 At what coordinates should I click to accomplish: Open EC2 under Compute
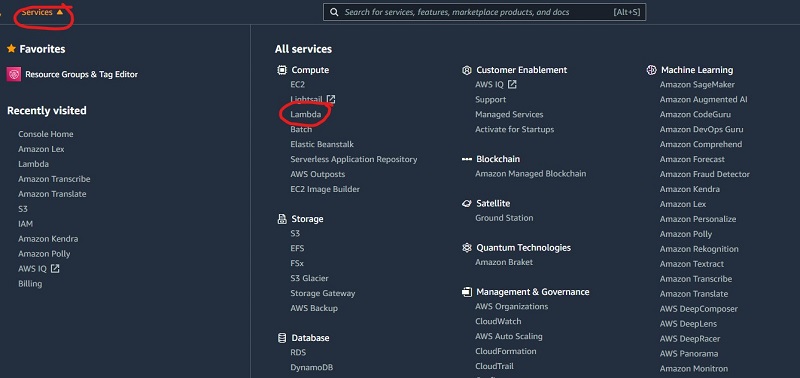(297, 85)
